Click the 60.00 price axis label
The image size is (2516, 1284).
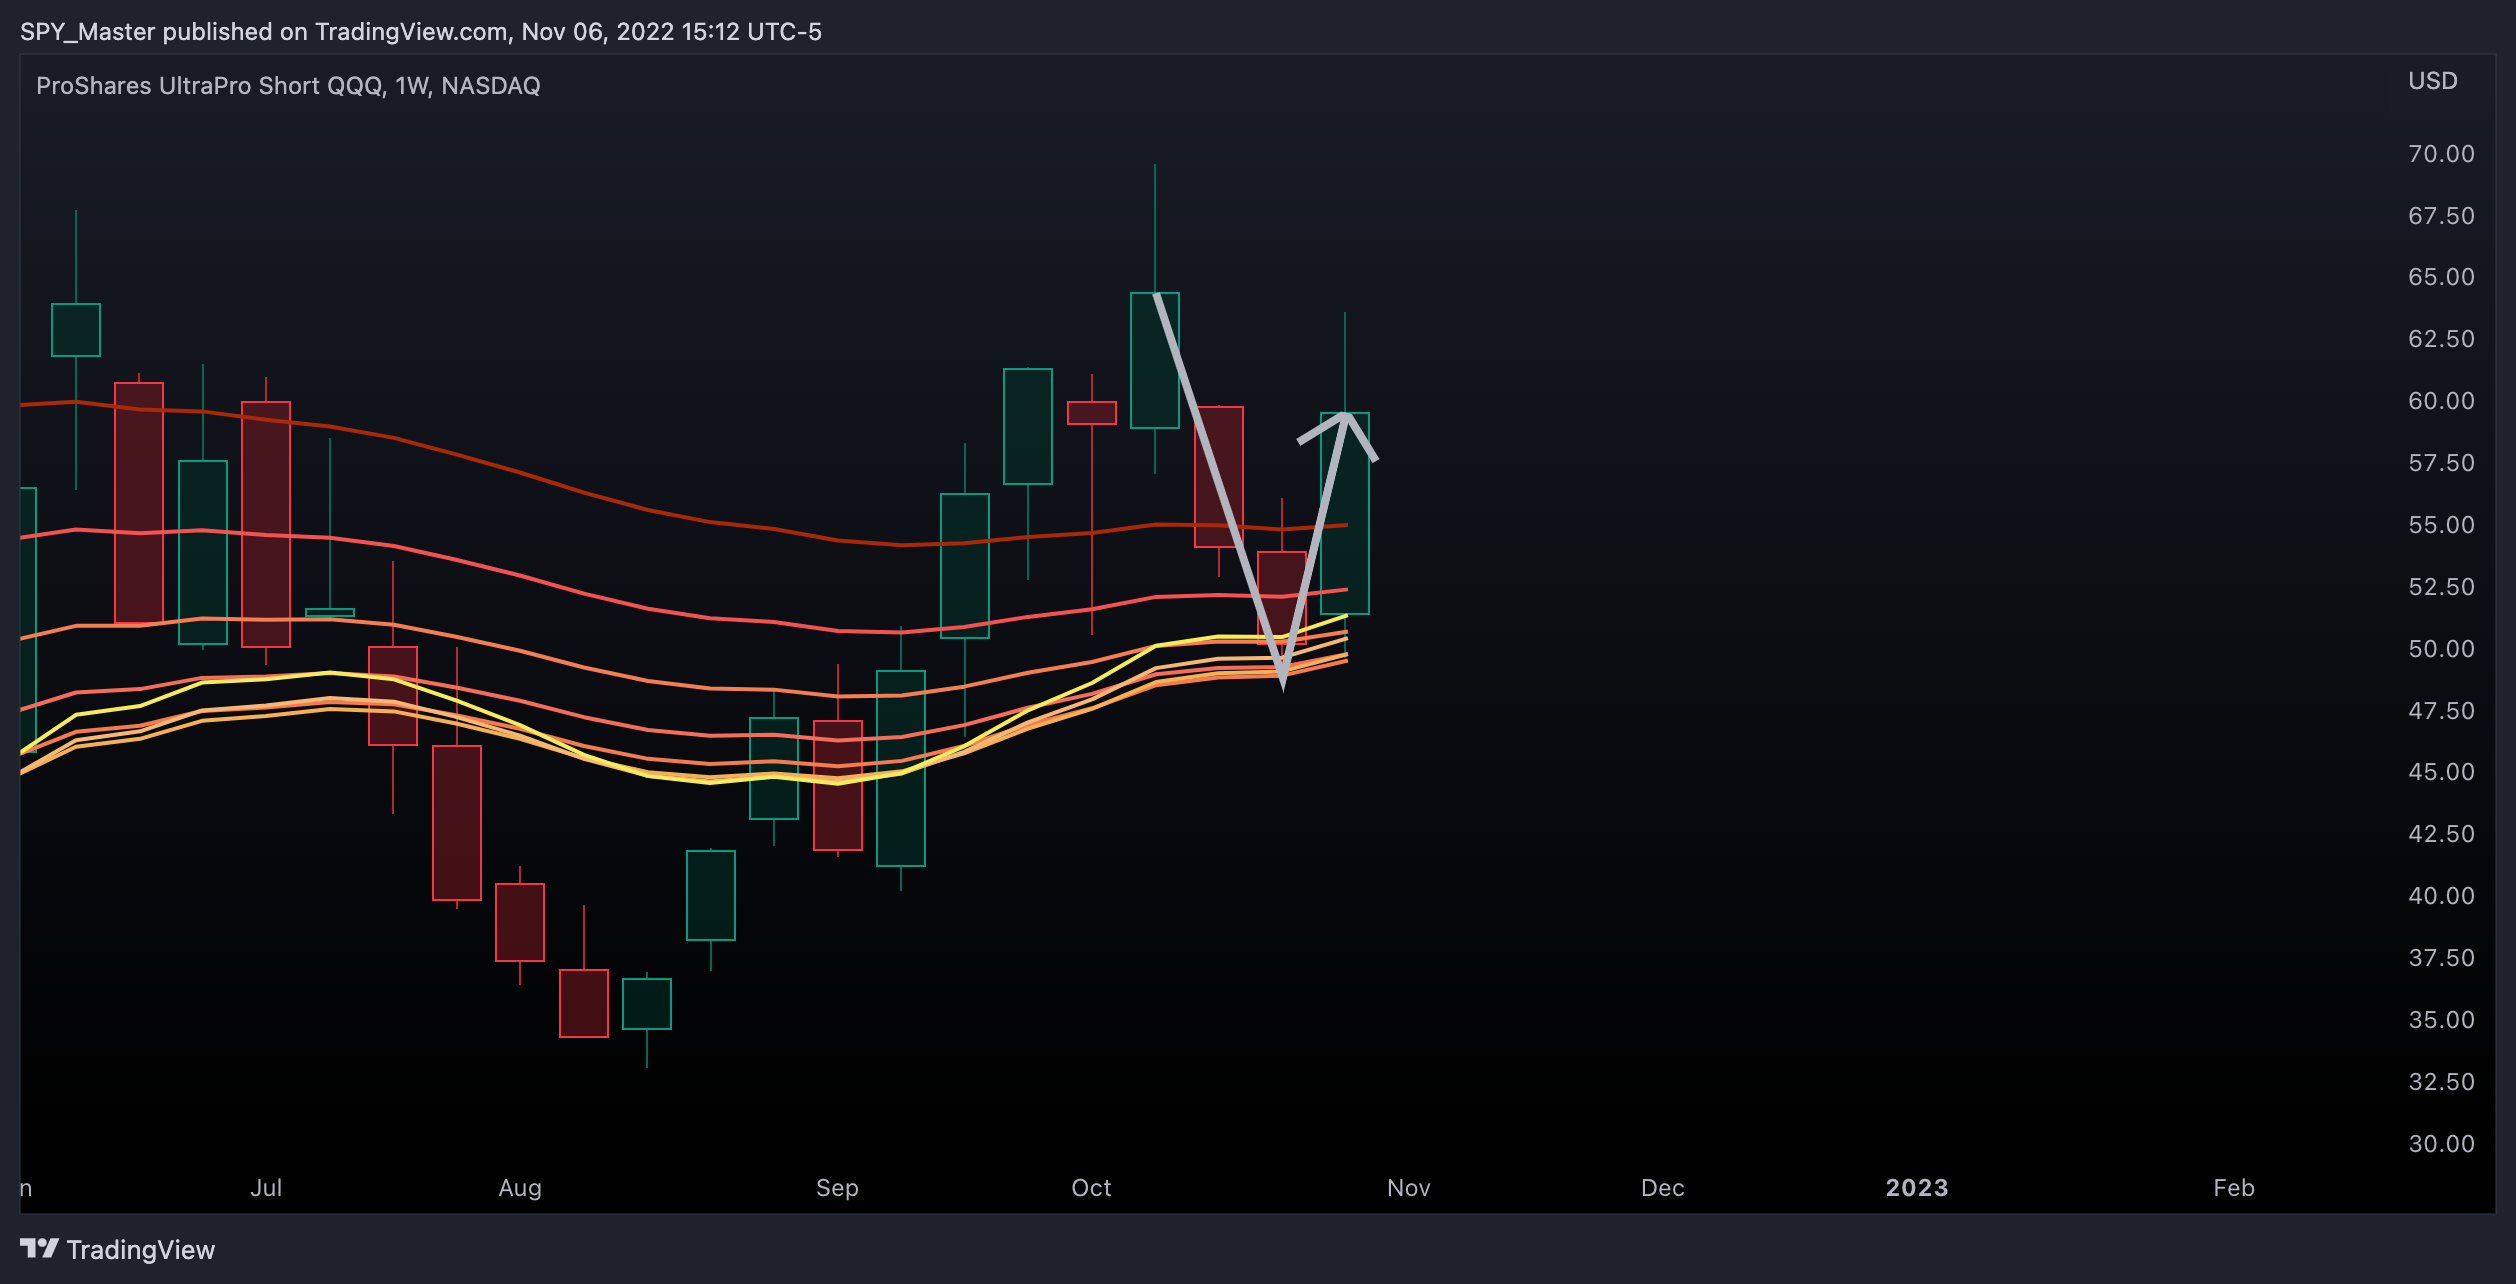tap(2441, 401)
